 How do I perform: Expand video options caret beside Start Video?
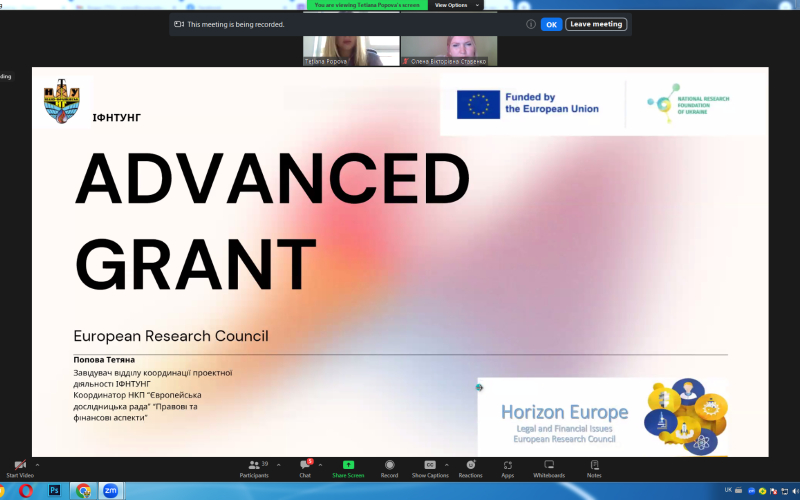coord(37,465)
